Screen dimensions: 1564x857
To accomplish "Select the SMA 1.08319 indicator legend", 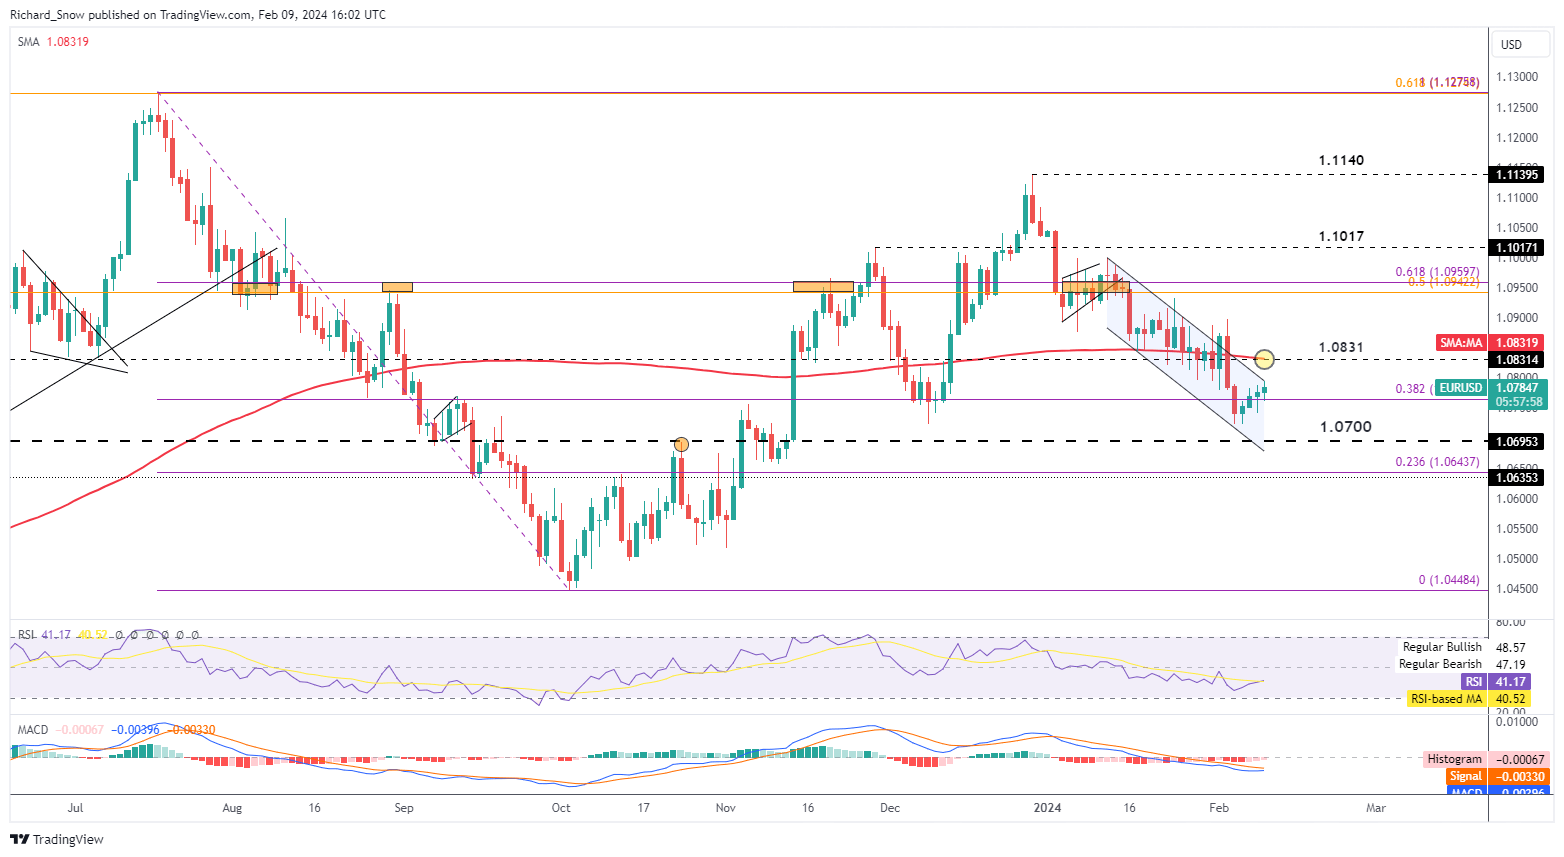I will coord(53,42).
